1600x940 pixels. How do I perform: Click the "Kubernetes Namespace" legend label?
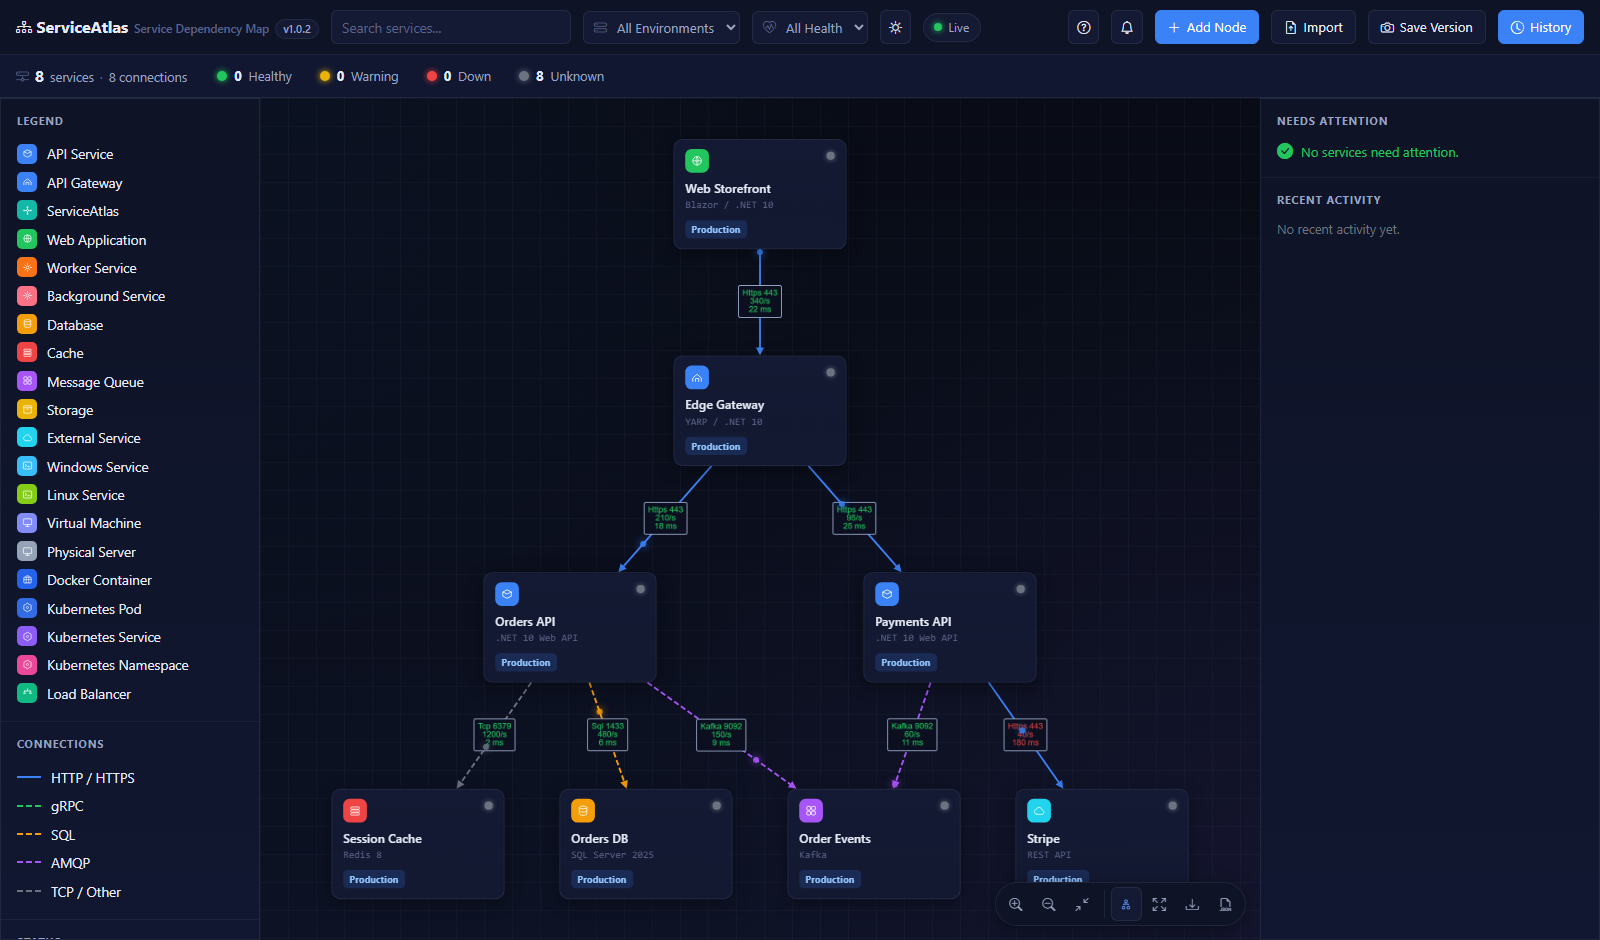(118, 665)
